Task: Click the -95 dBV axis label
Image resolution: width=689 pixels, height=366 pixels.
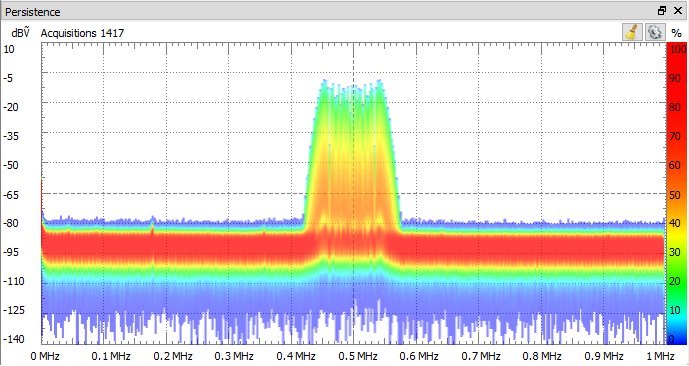Action: pyautogui.click(x=11, y=252)
